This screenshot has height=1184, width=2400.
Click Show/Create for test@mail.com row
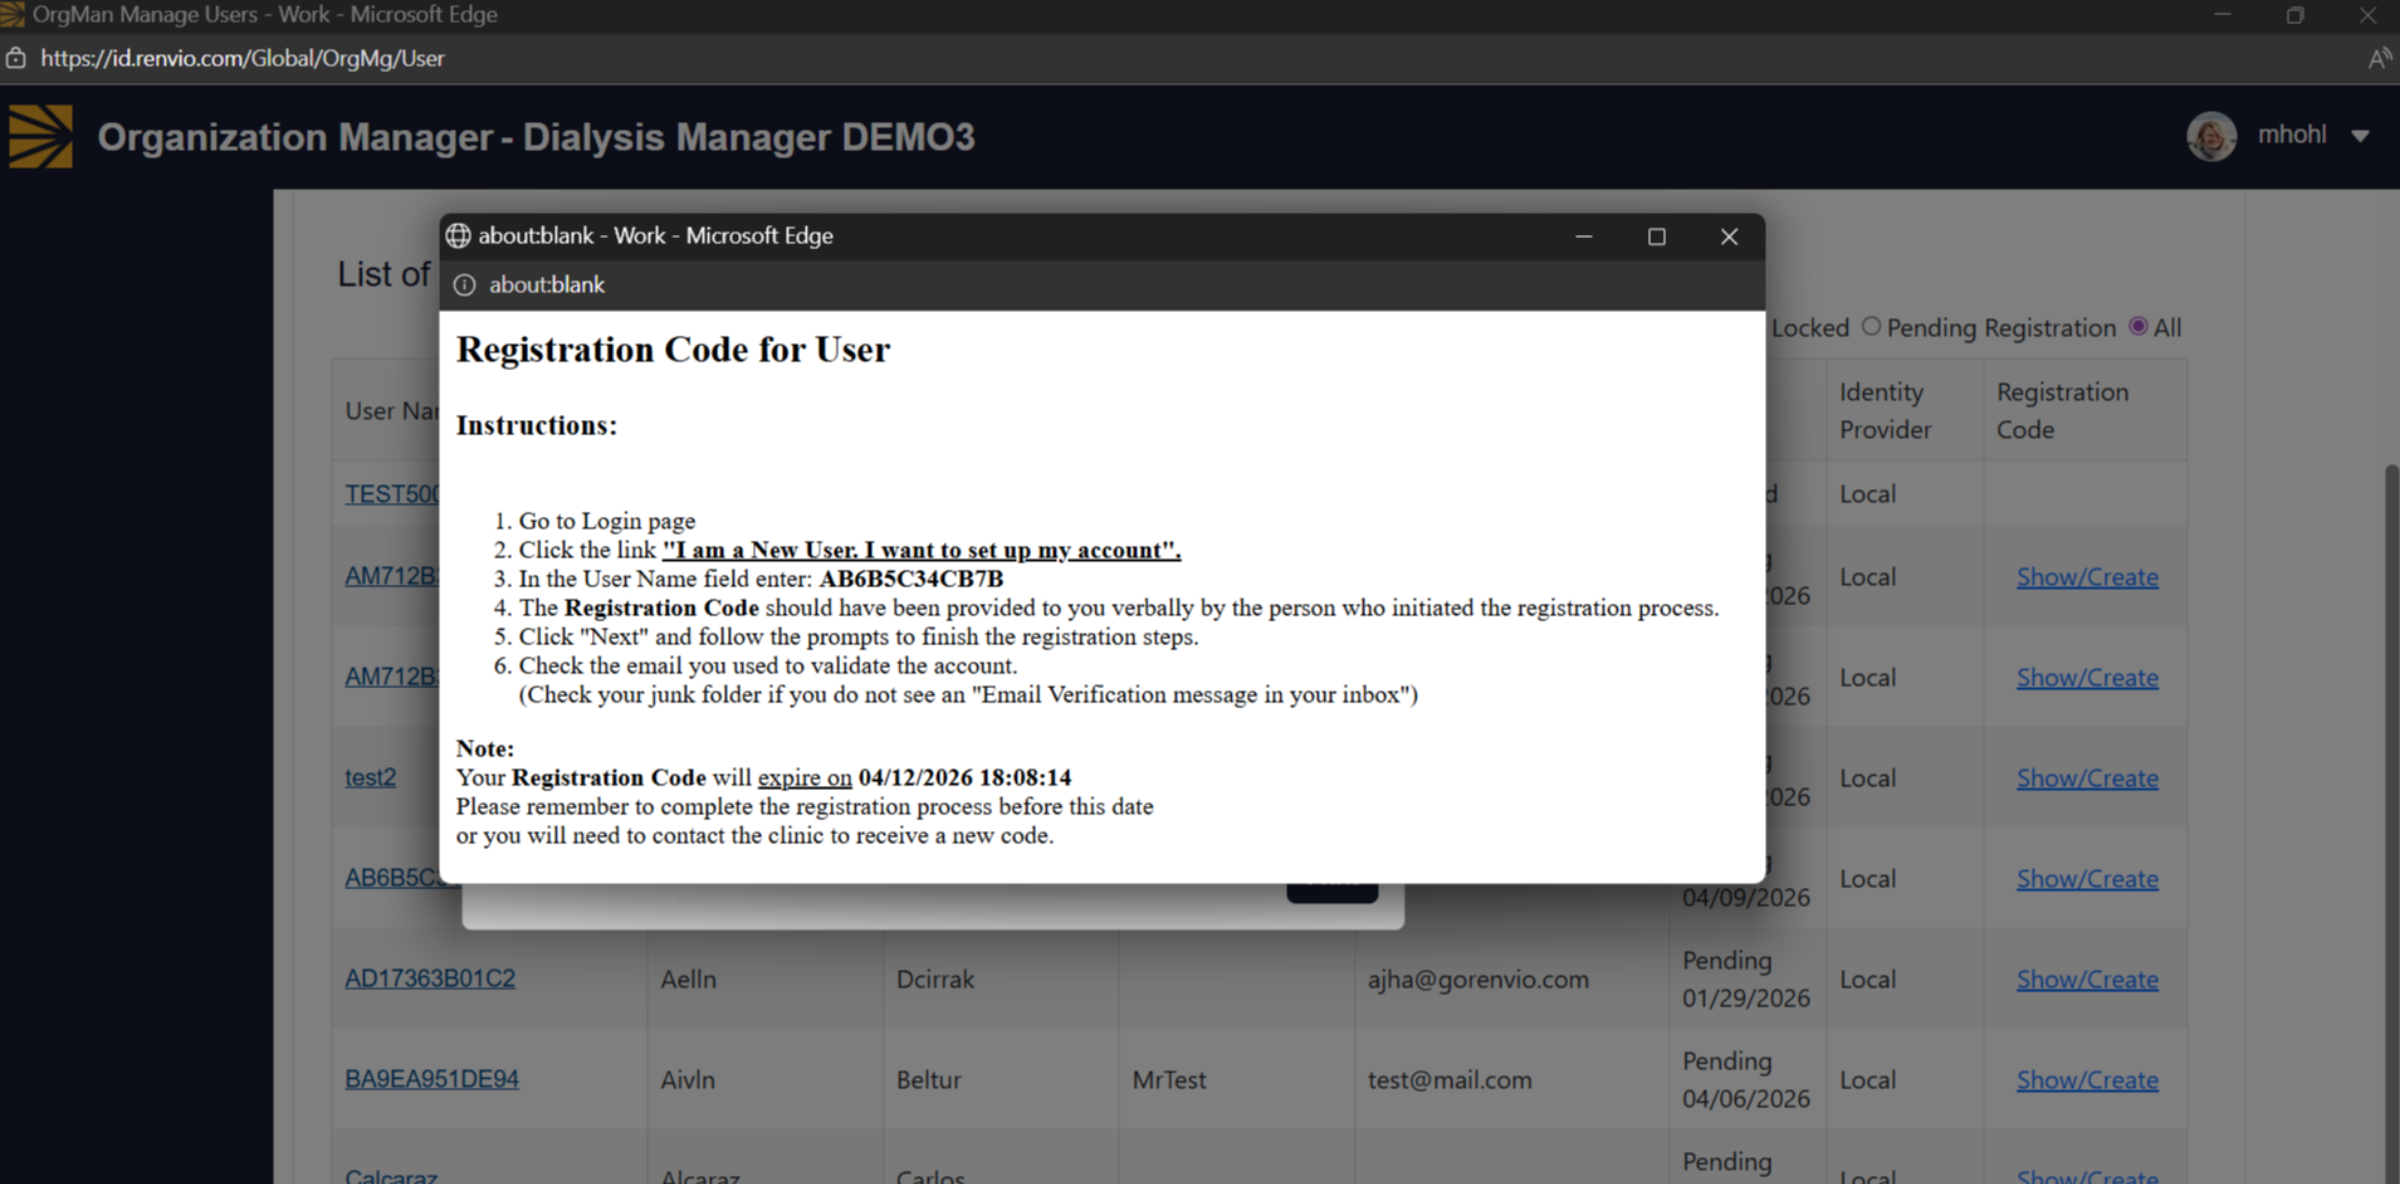point(2087,1080)
